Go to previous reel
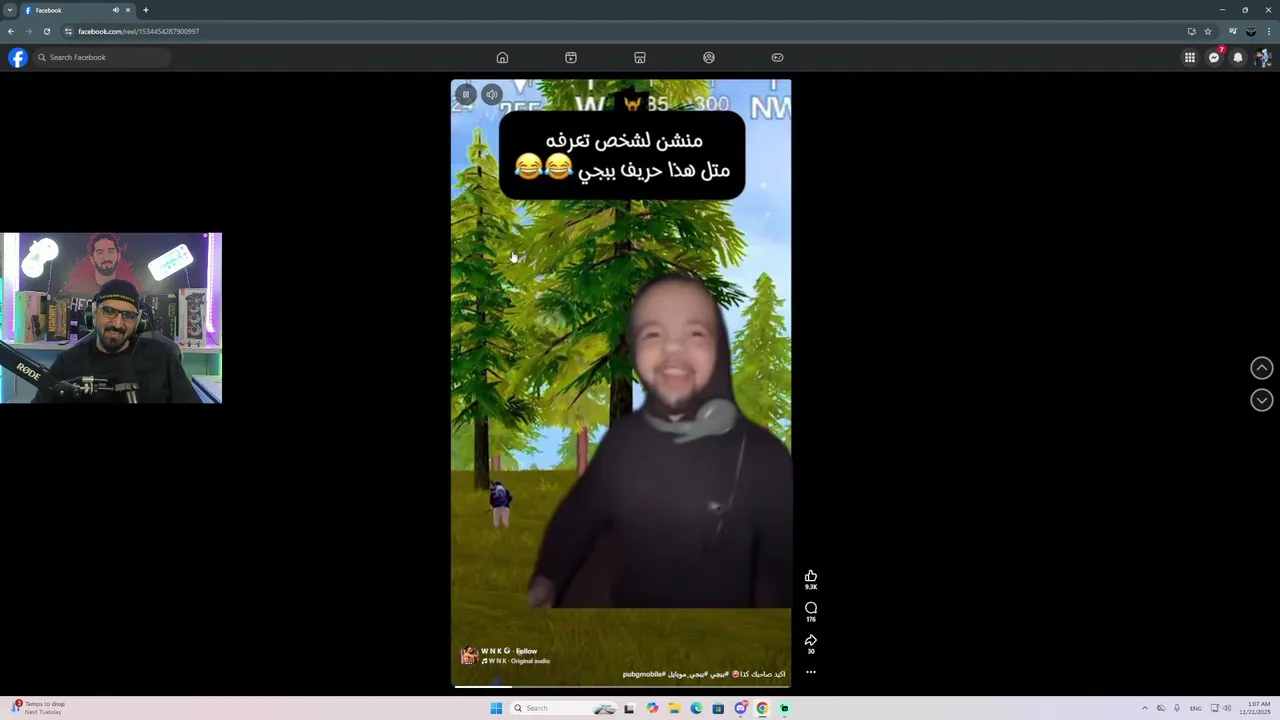Screen dimensions: 1280x720 1262,368
